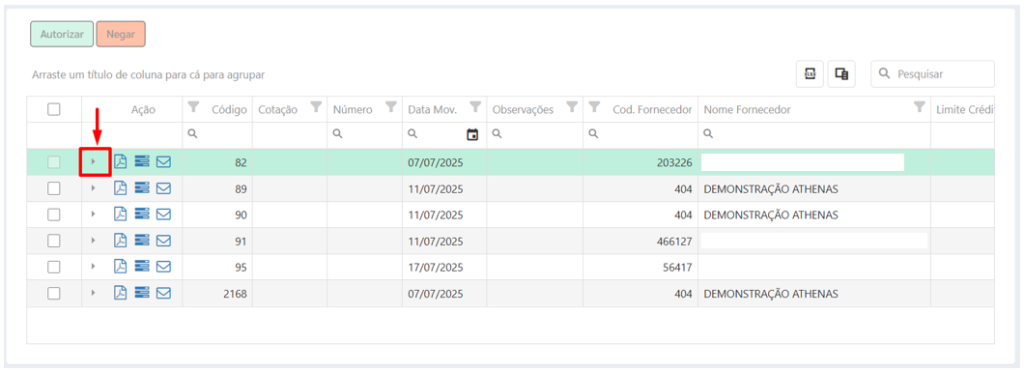This screenshot has width=1024, height=371.
Task: Click the Autorizar button
Action: pos(62,35)
